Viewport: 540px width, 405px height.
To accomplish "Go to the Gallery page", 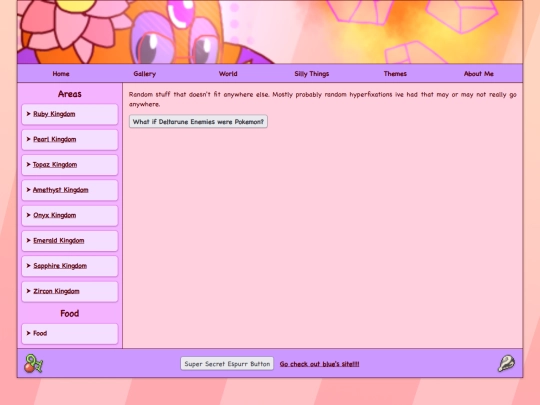I will (145, 74).
